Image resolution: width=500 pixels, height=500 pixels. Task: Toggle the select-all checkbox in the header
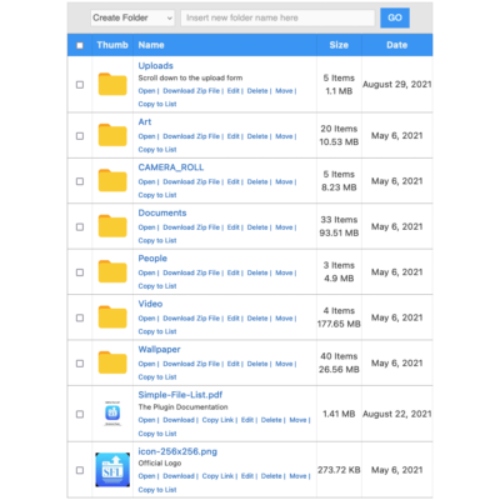80,45
